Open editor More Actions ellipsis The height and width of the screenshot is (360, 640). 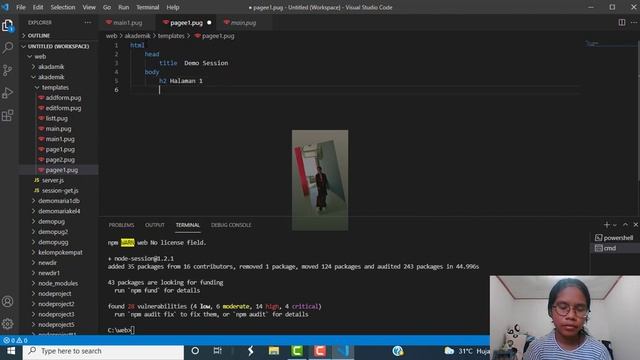[634, 22]
